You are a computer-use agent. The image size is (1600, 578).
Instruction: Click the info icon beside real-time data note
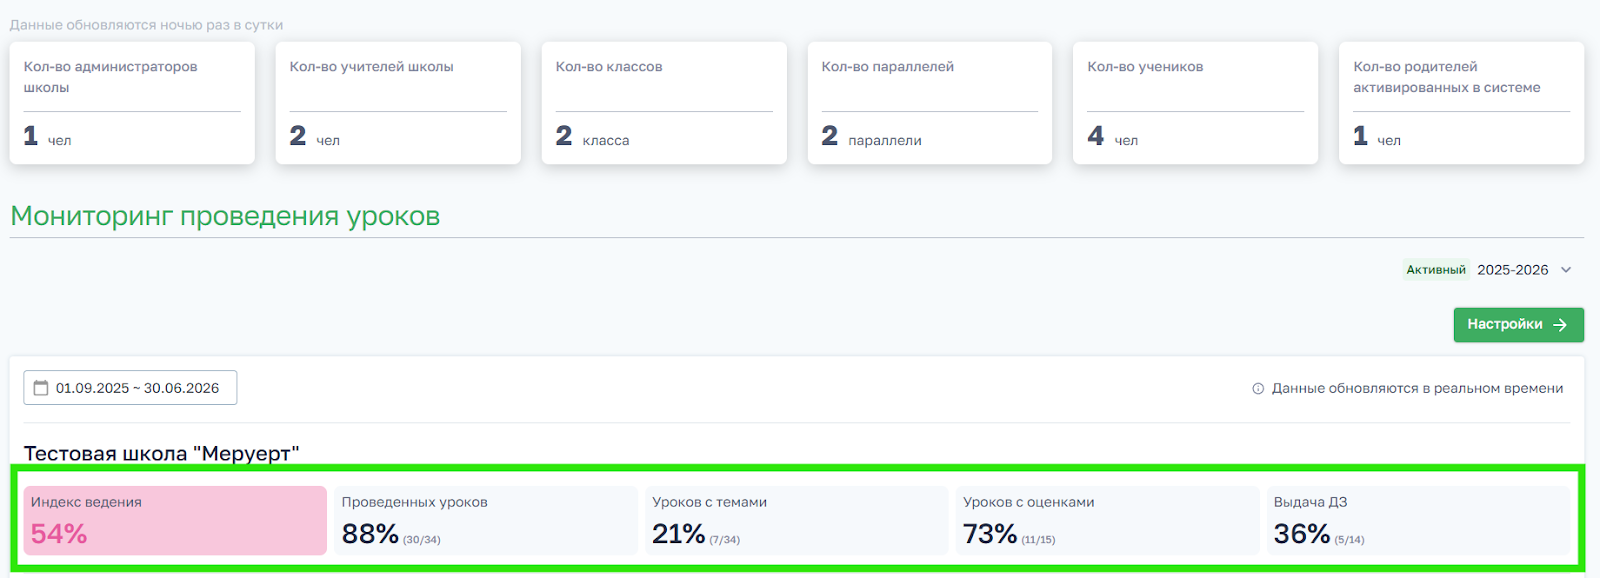coord(1258,389)
